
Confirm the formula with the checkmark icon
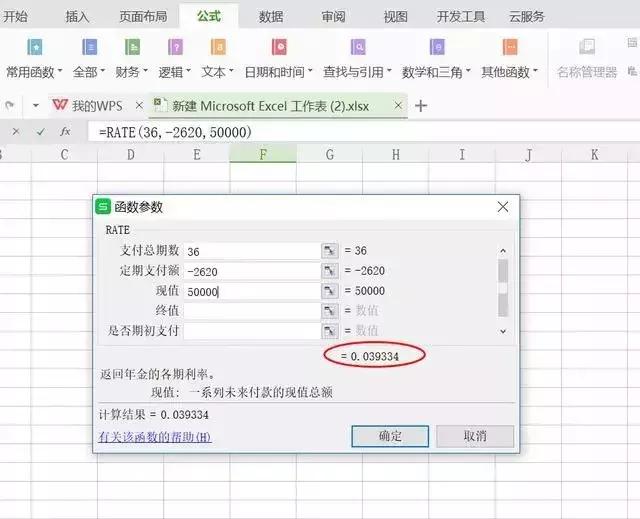[40, 131]
